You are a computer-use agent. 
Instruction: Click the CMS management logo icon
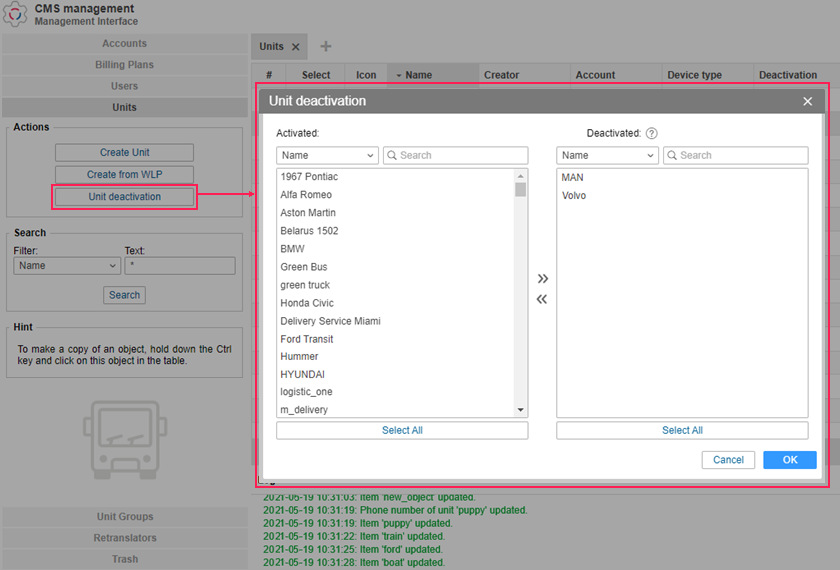point(16,15)
